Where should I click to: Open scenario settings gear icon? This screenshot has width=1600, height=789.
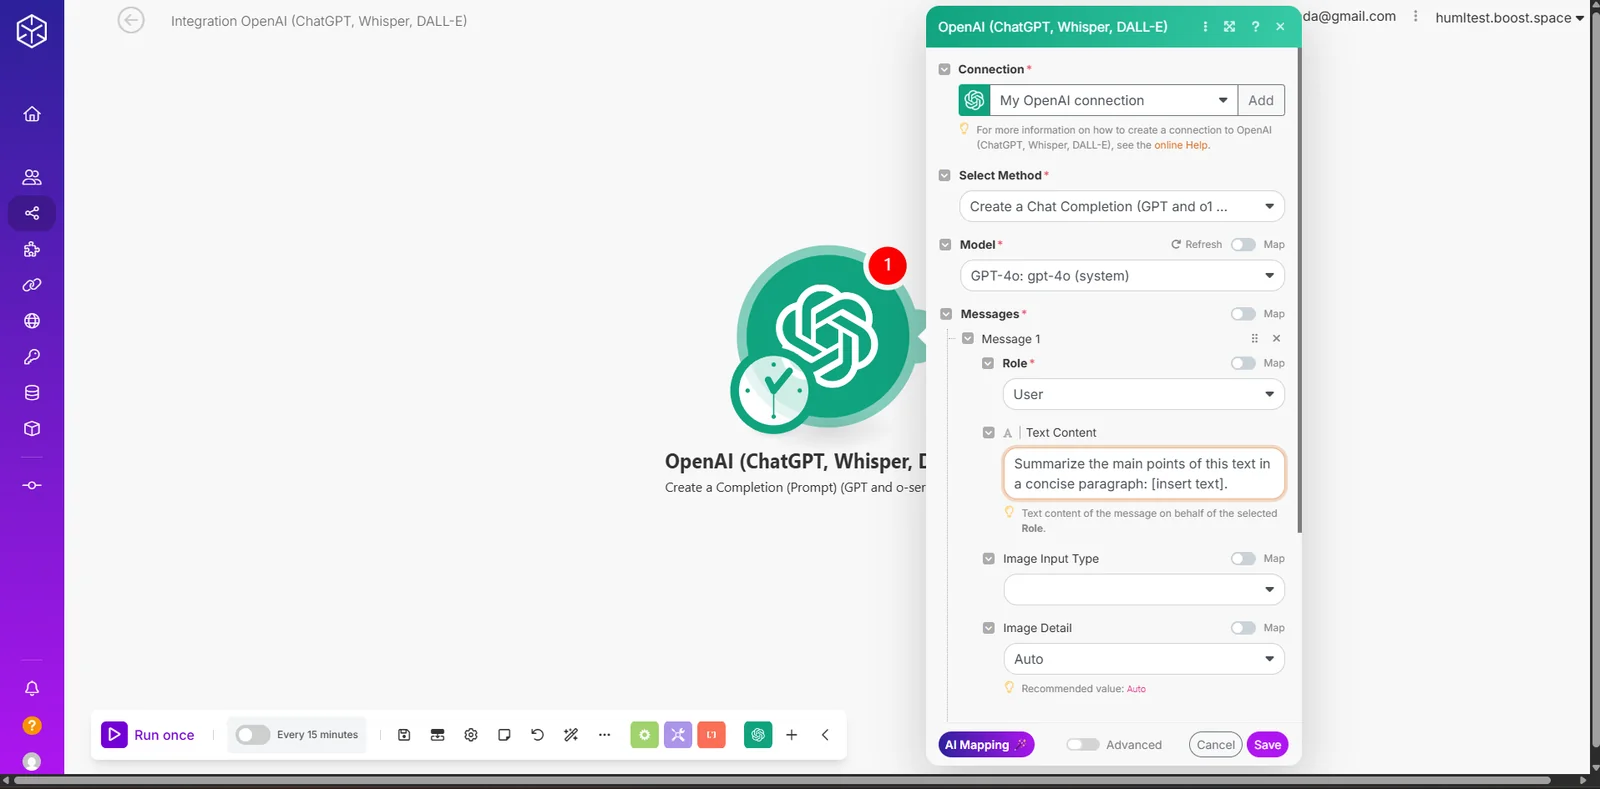(471, 735)
